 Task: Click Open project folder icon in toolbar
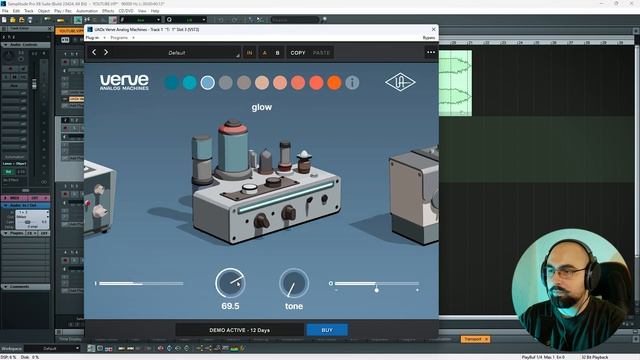tap(13, 20)
